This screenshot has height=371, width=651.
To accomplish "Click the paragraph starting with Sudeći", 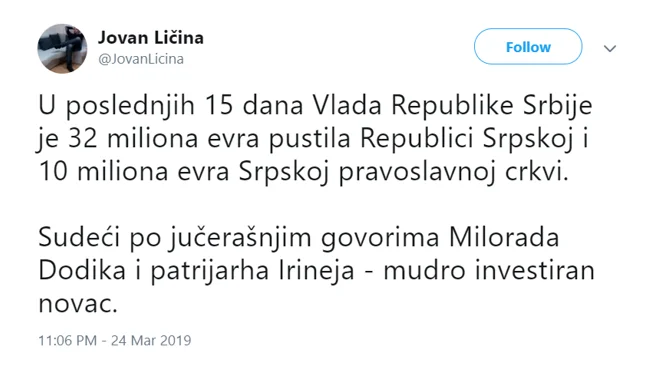I will (x=316, y=270).
